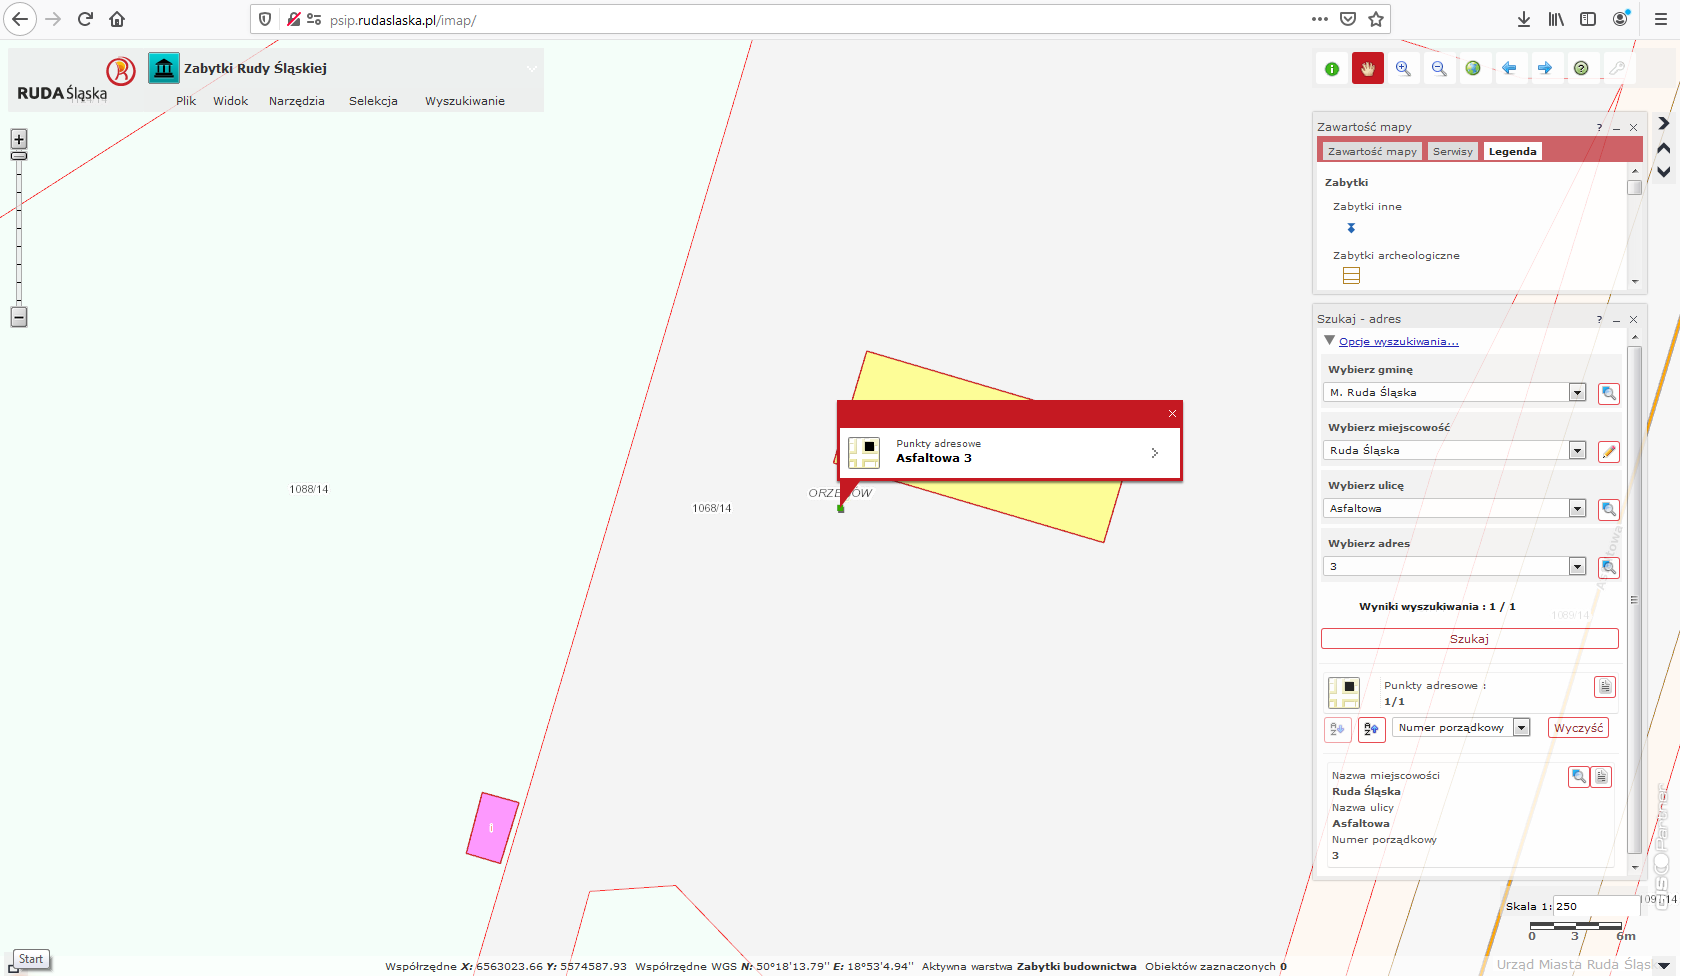Click the Wyczyść clear button
The height and width of the screenshot is (980, 1682).
tap(1578, 728)
